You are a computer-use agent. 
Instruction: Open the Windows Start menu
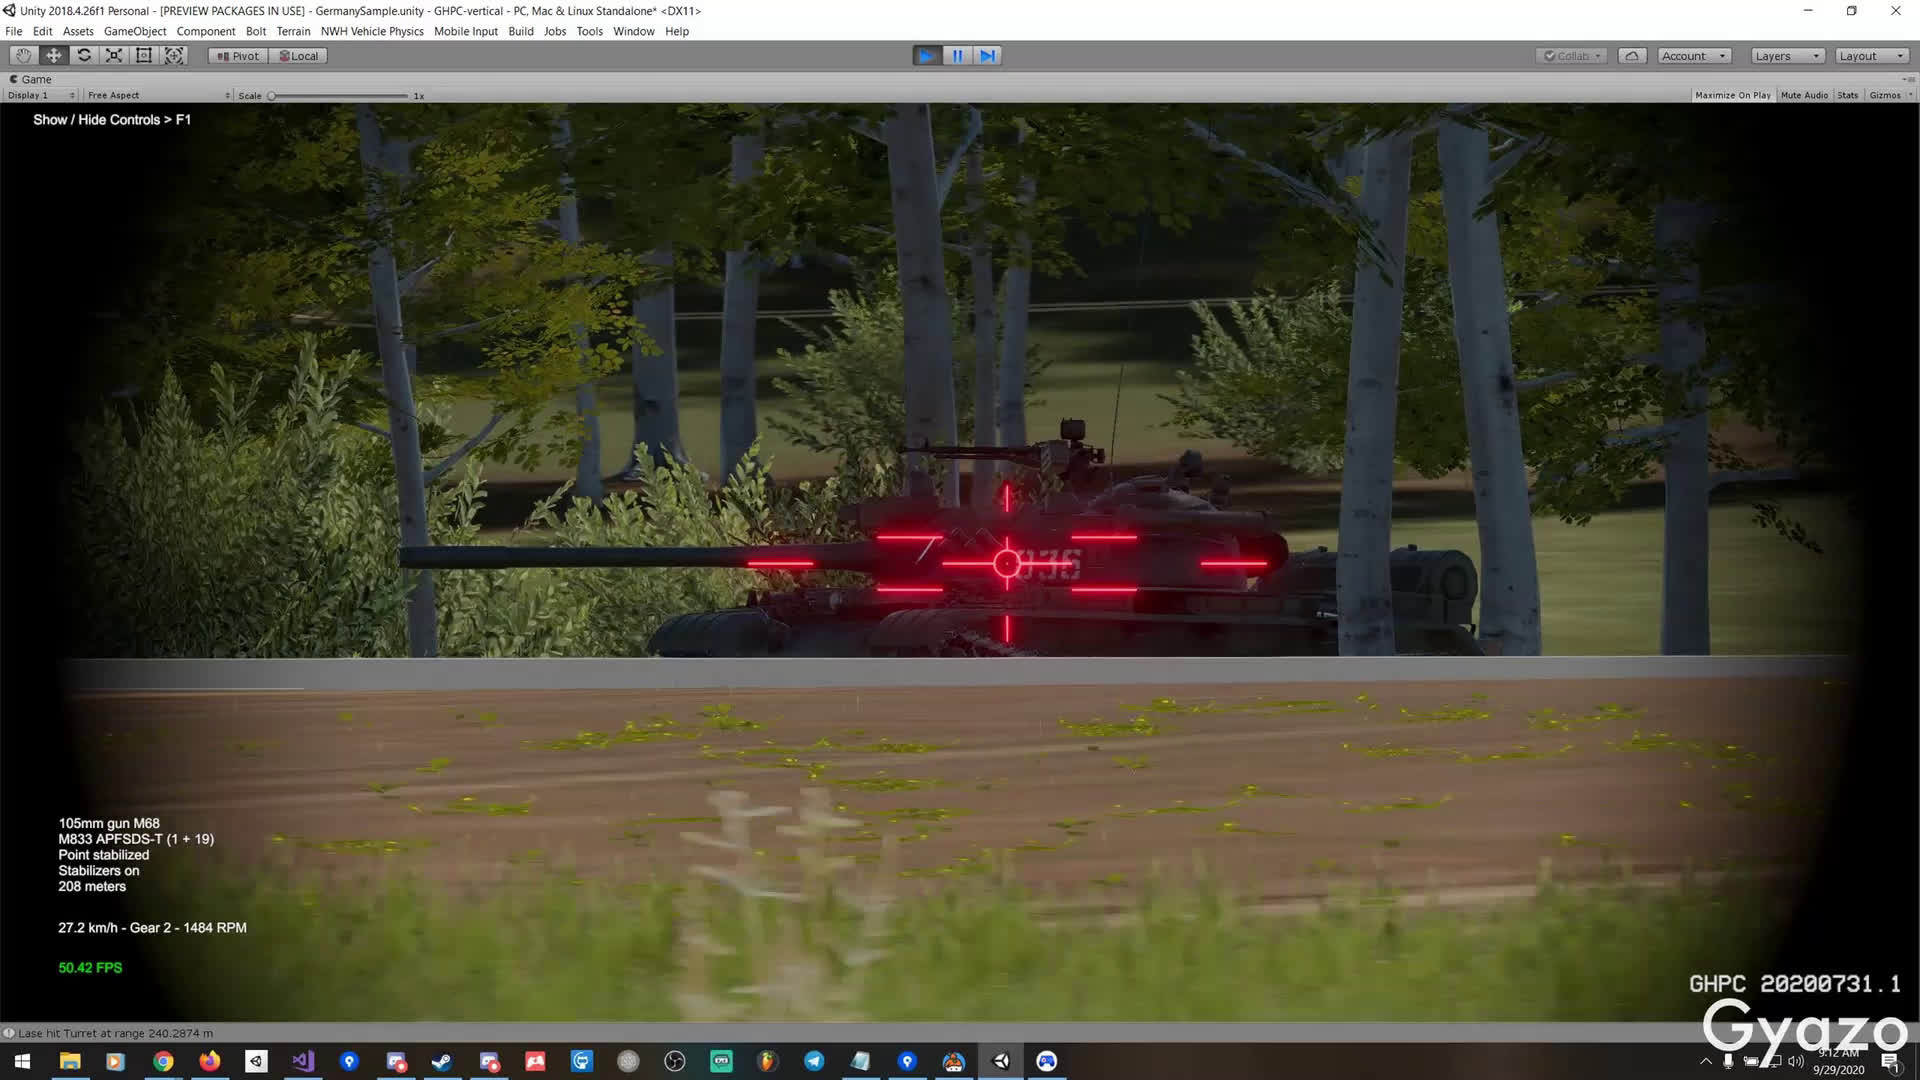pos(22,1061)
